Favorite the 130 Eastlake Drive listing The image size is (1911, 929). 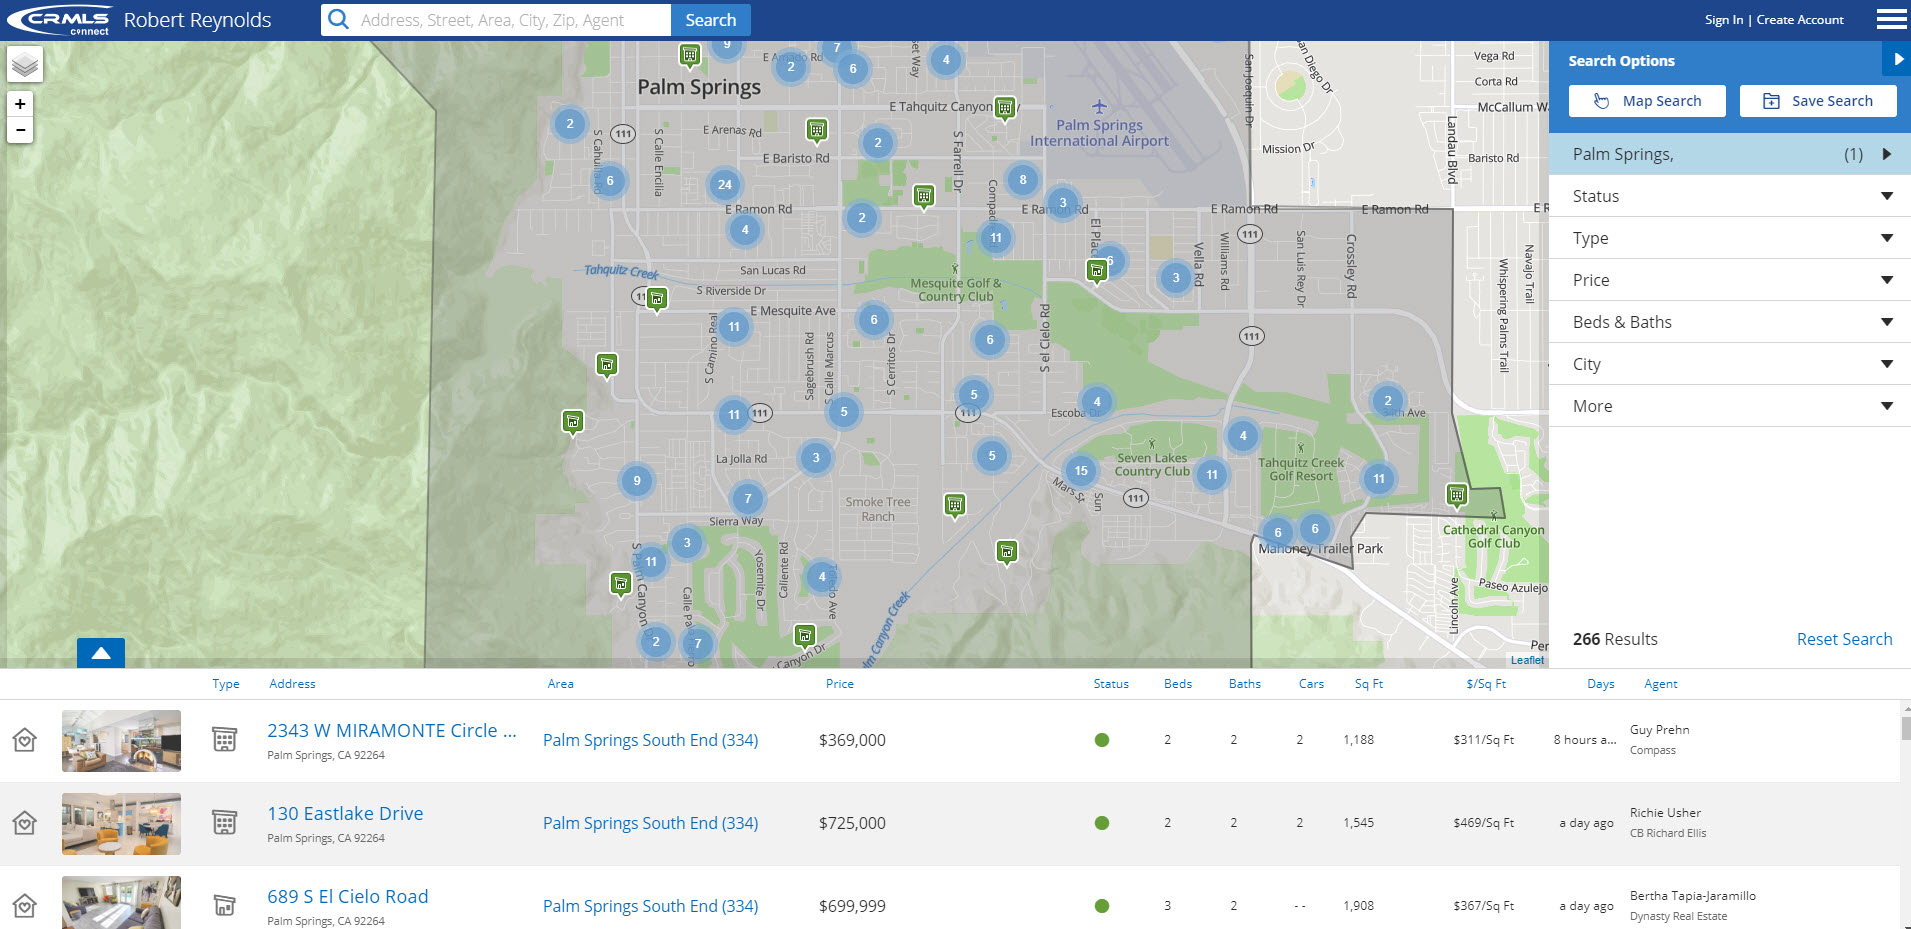pyautogui.click(x=25, y=823)
